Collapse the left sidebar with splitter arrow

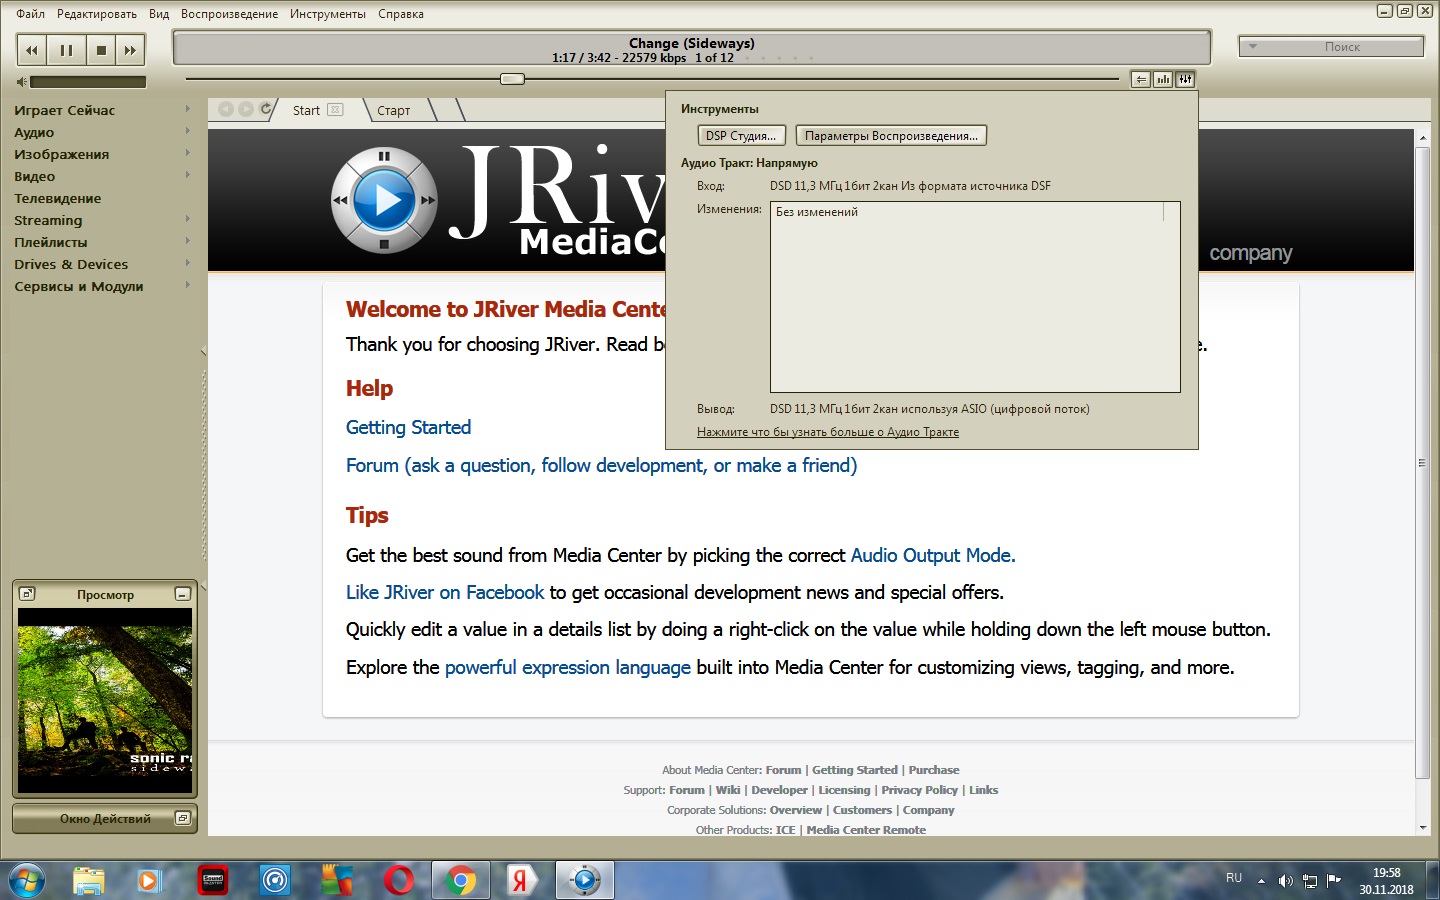203,351
